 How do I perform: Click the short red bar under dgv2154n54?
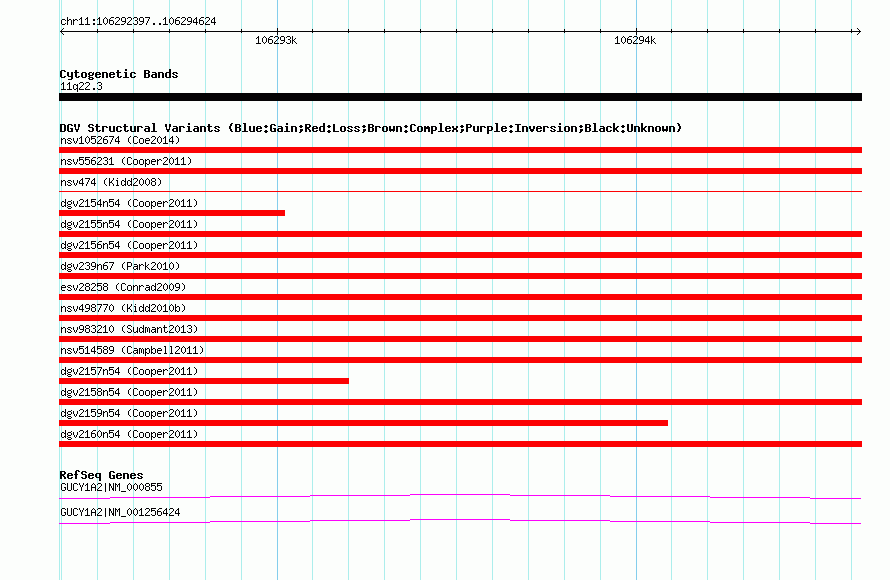[x=172, y=213]
